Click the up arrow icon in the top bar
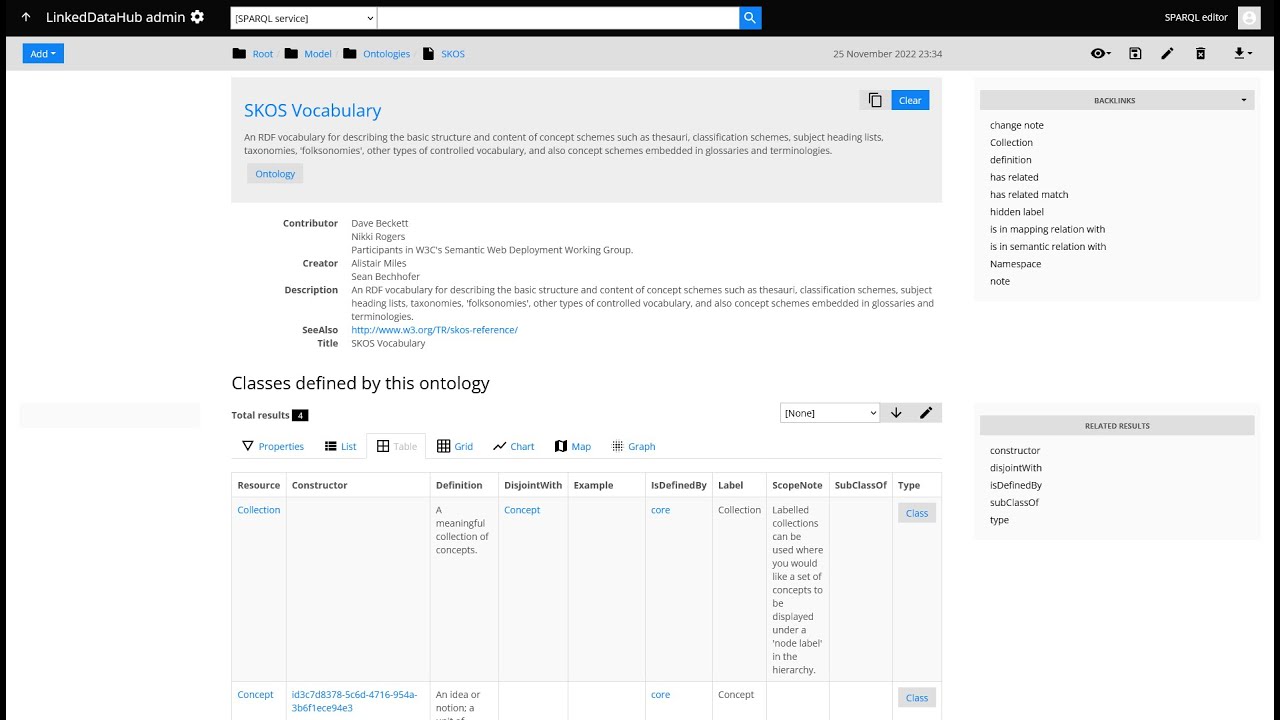Screen dimensions: 1280x720 tap(25, 17)
